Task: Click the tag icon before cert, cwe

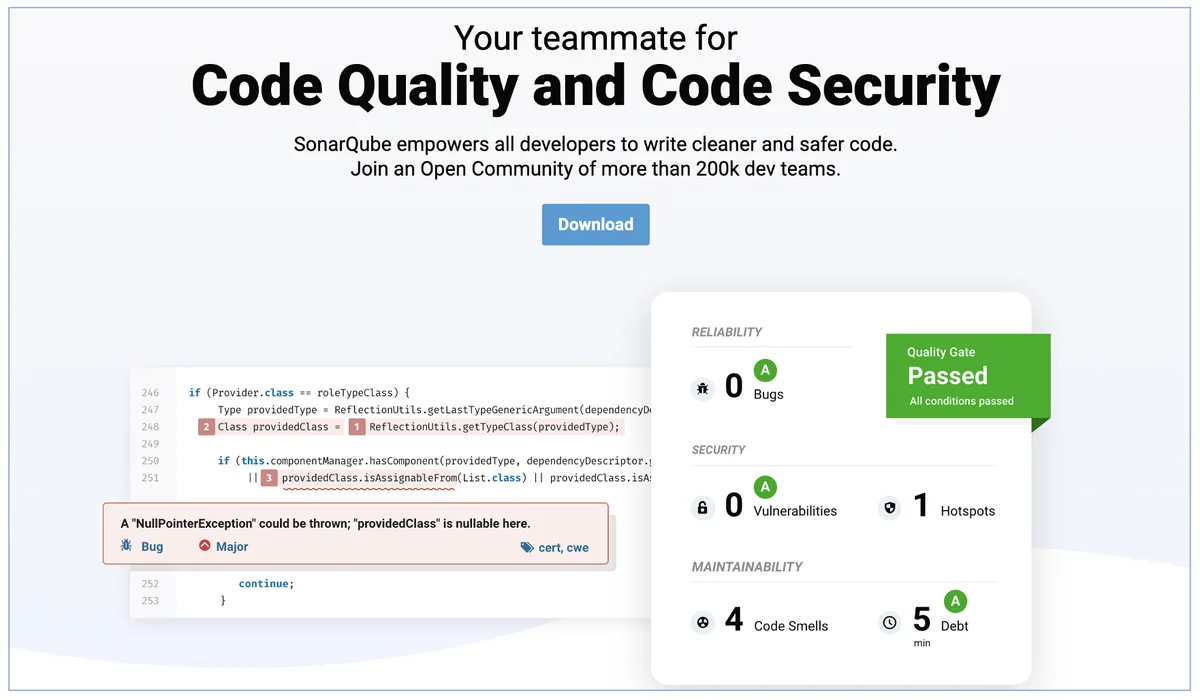Action: pyautogui.click(x=527, y=547)
